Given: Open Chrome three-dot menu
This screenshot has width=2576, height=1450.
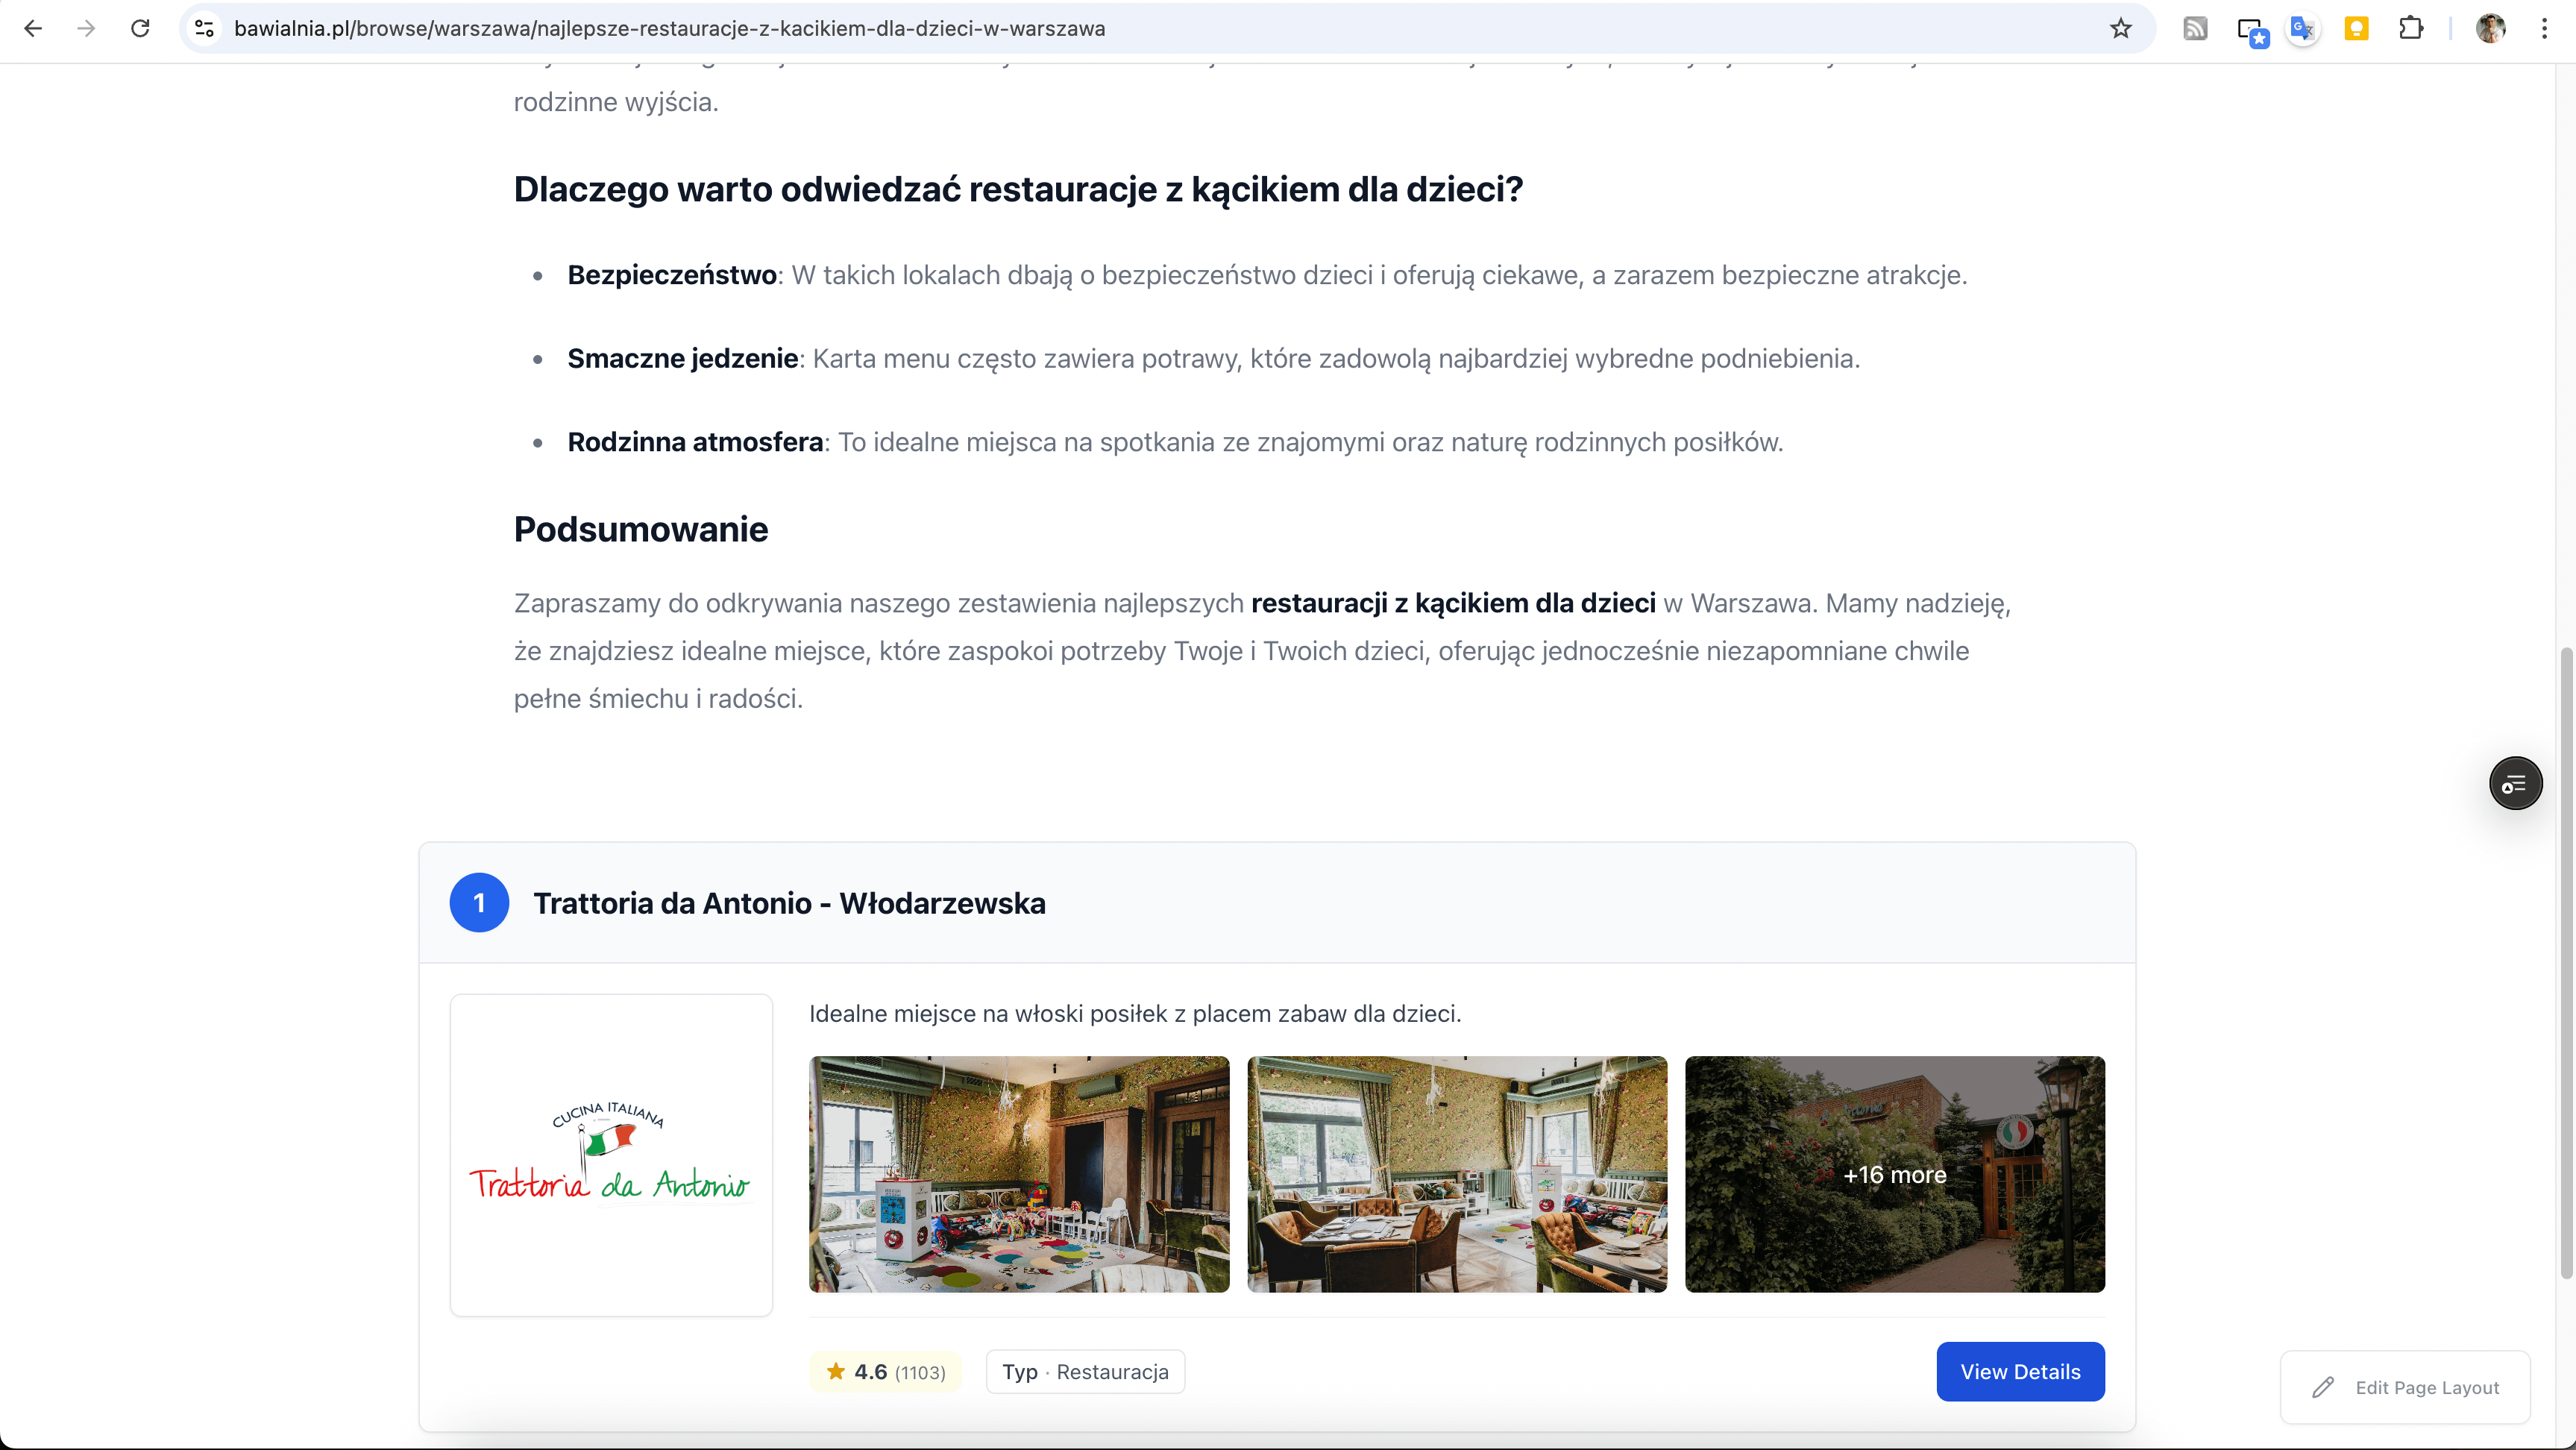Looking at the screenshot, I should tap(2544, 28).
